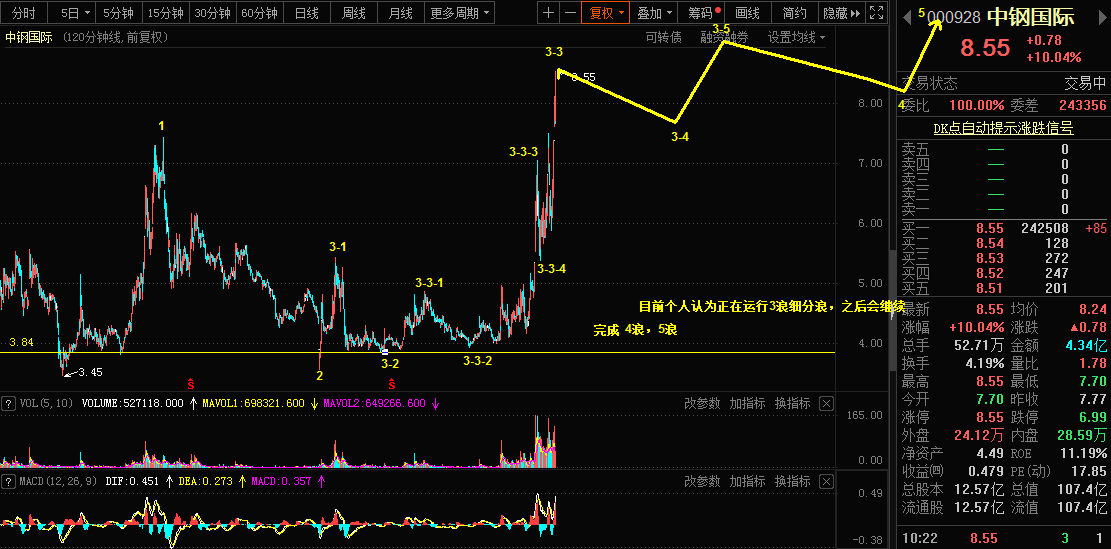Click the stock name 中钢国际 in quote header
Viewport: 1111px width, 549px height.
pyautogui.click(x=1031, y=18)
